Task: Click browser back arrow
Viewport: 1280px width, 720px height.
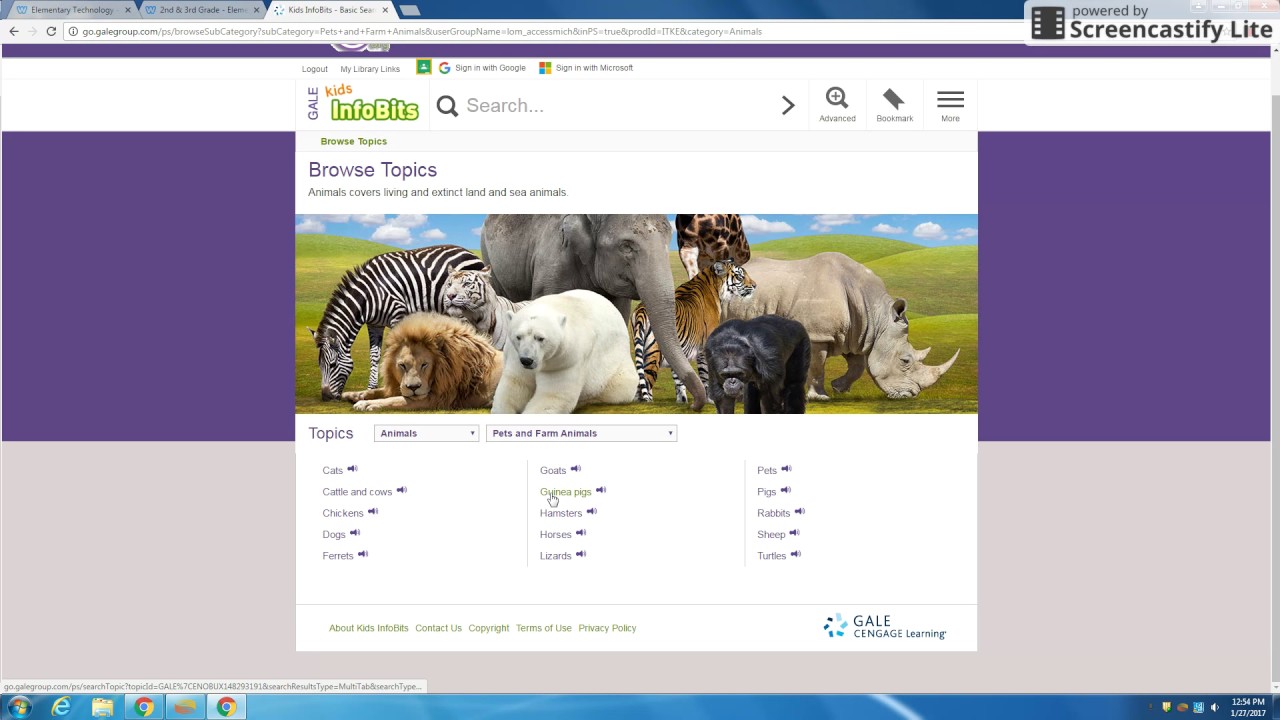Action: pyautogui.click(x=14, y=31)
